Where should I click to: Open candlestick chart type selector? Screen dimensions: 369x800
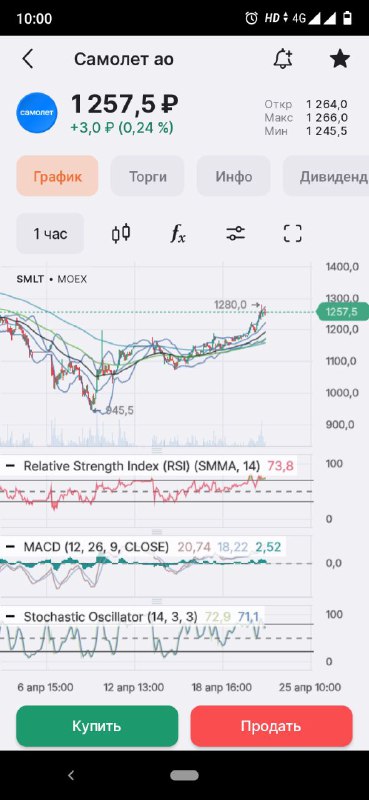tap(121, 234)
